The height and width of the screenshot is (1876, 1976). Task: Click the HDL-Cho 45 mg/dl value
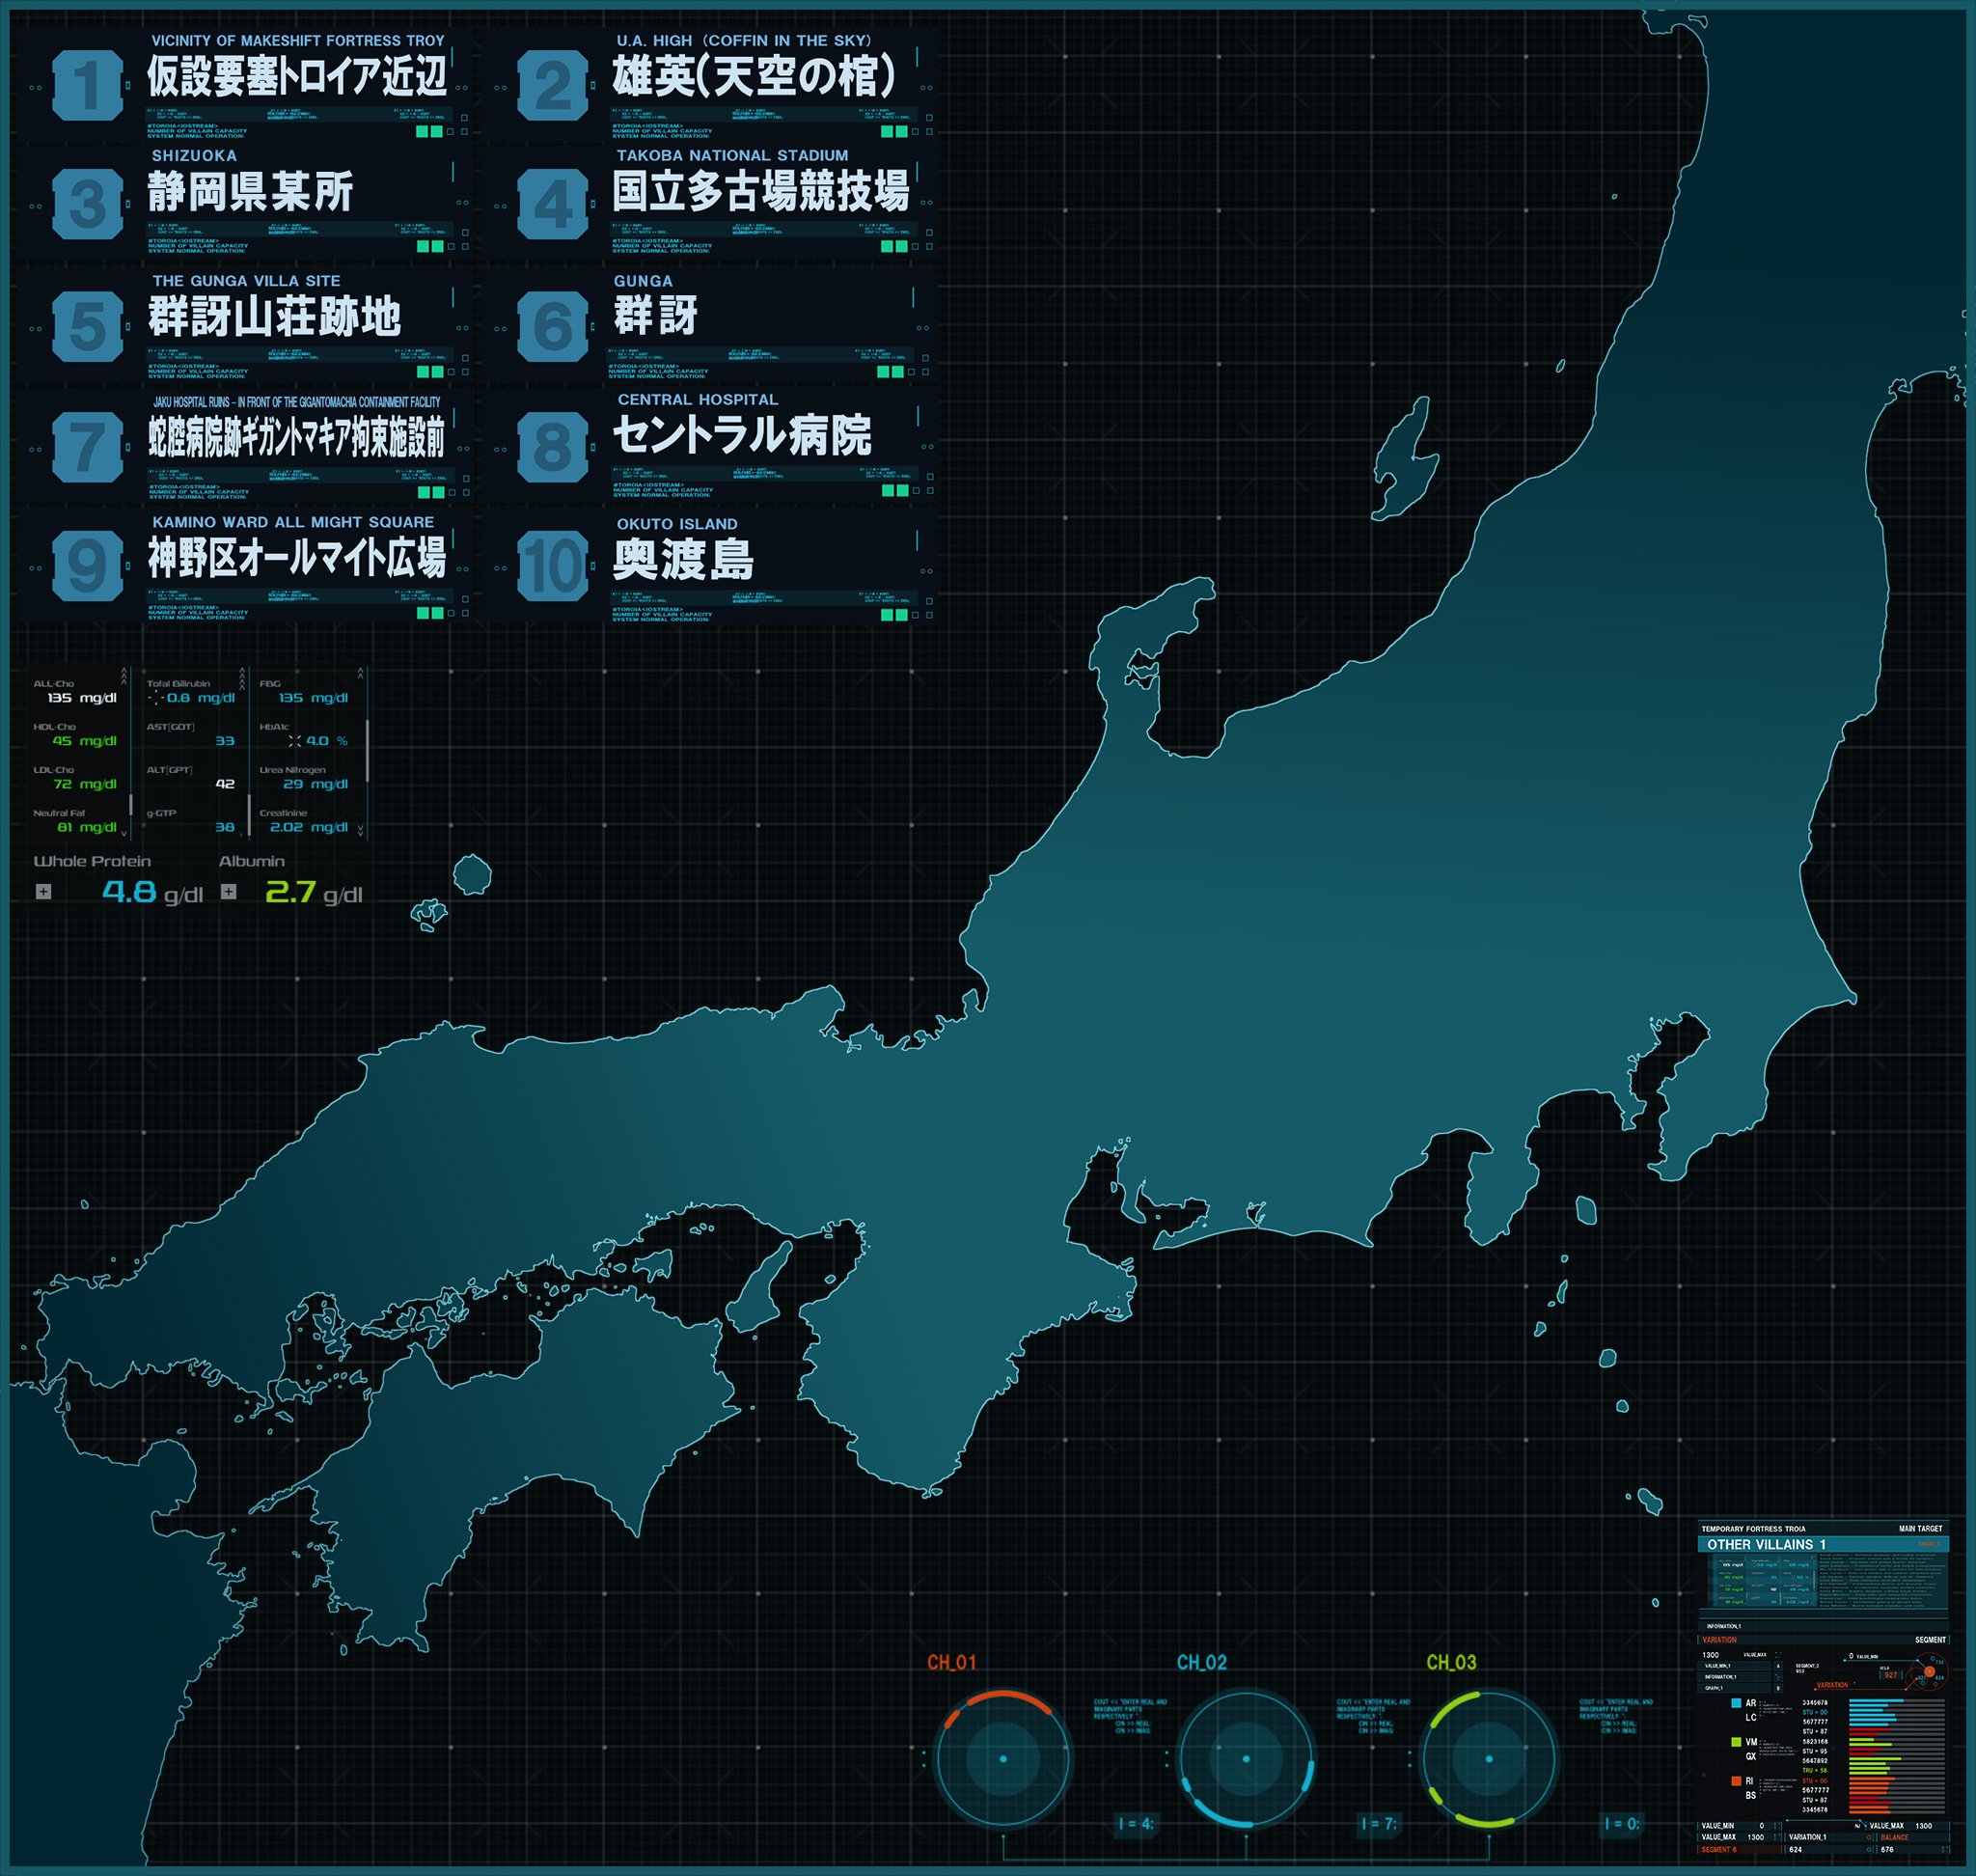pos(86,742)
